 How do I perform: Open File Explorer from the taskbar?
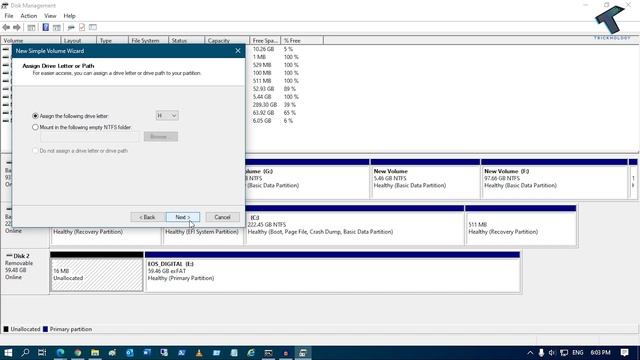tap(95, 353)
